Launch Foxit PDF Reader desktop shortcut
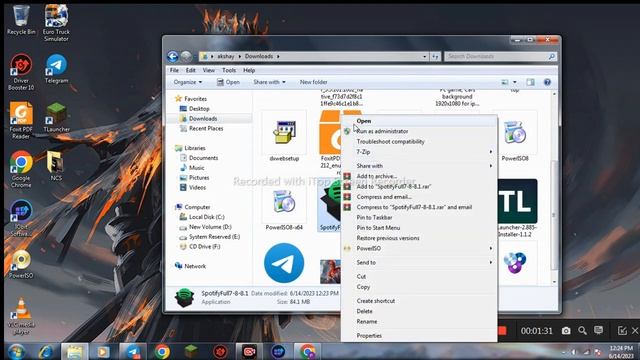The width and height of the screenshot is (640, 360). pyautogui.click(x=21, y=120)
